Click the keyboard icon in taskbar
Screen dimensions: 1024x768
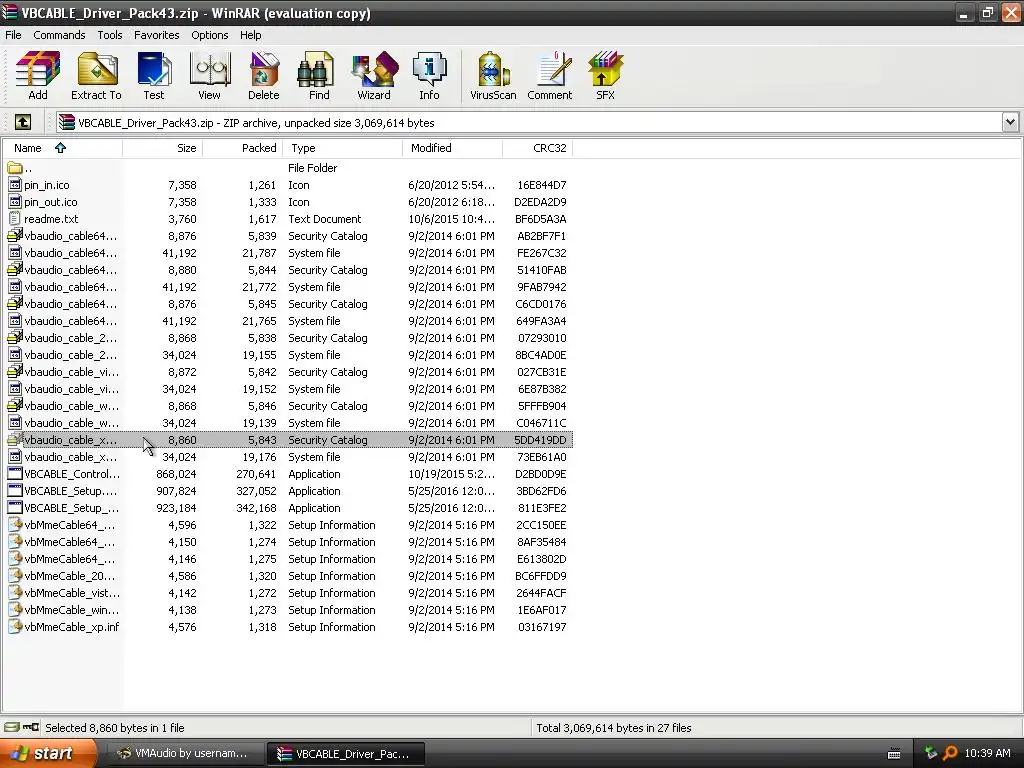point(895,754)
